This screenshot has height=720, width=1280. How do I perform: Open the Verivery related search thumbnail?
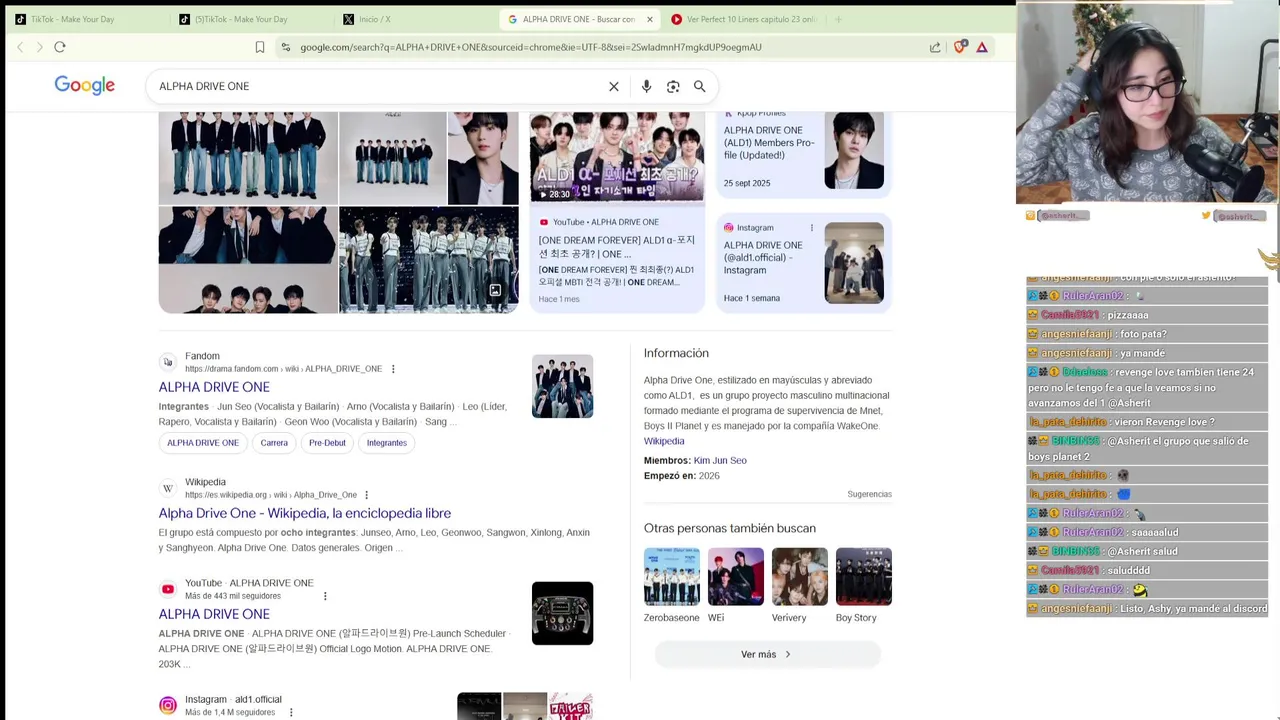pyautogui.click(x=800, y=576)
